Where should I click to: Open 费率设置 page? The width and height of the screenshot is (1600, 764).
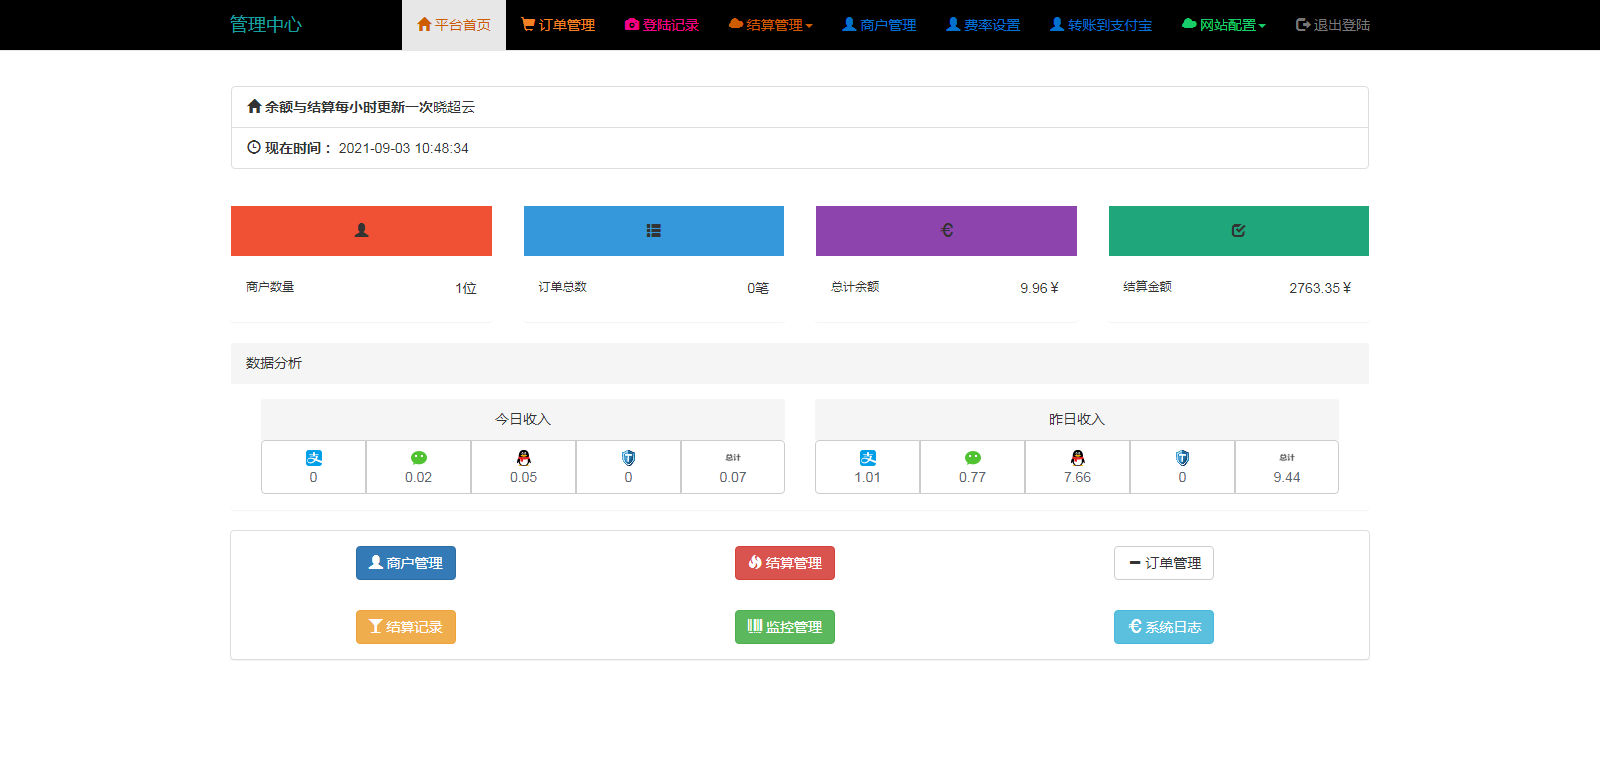983,25
